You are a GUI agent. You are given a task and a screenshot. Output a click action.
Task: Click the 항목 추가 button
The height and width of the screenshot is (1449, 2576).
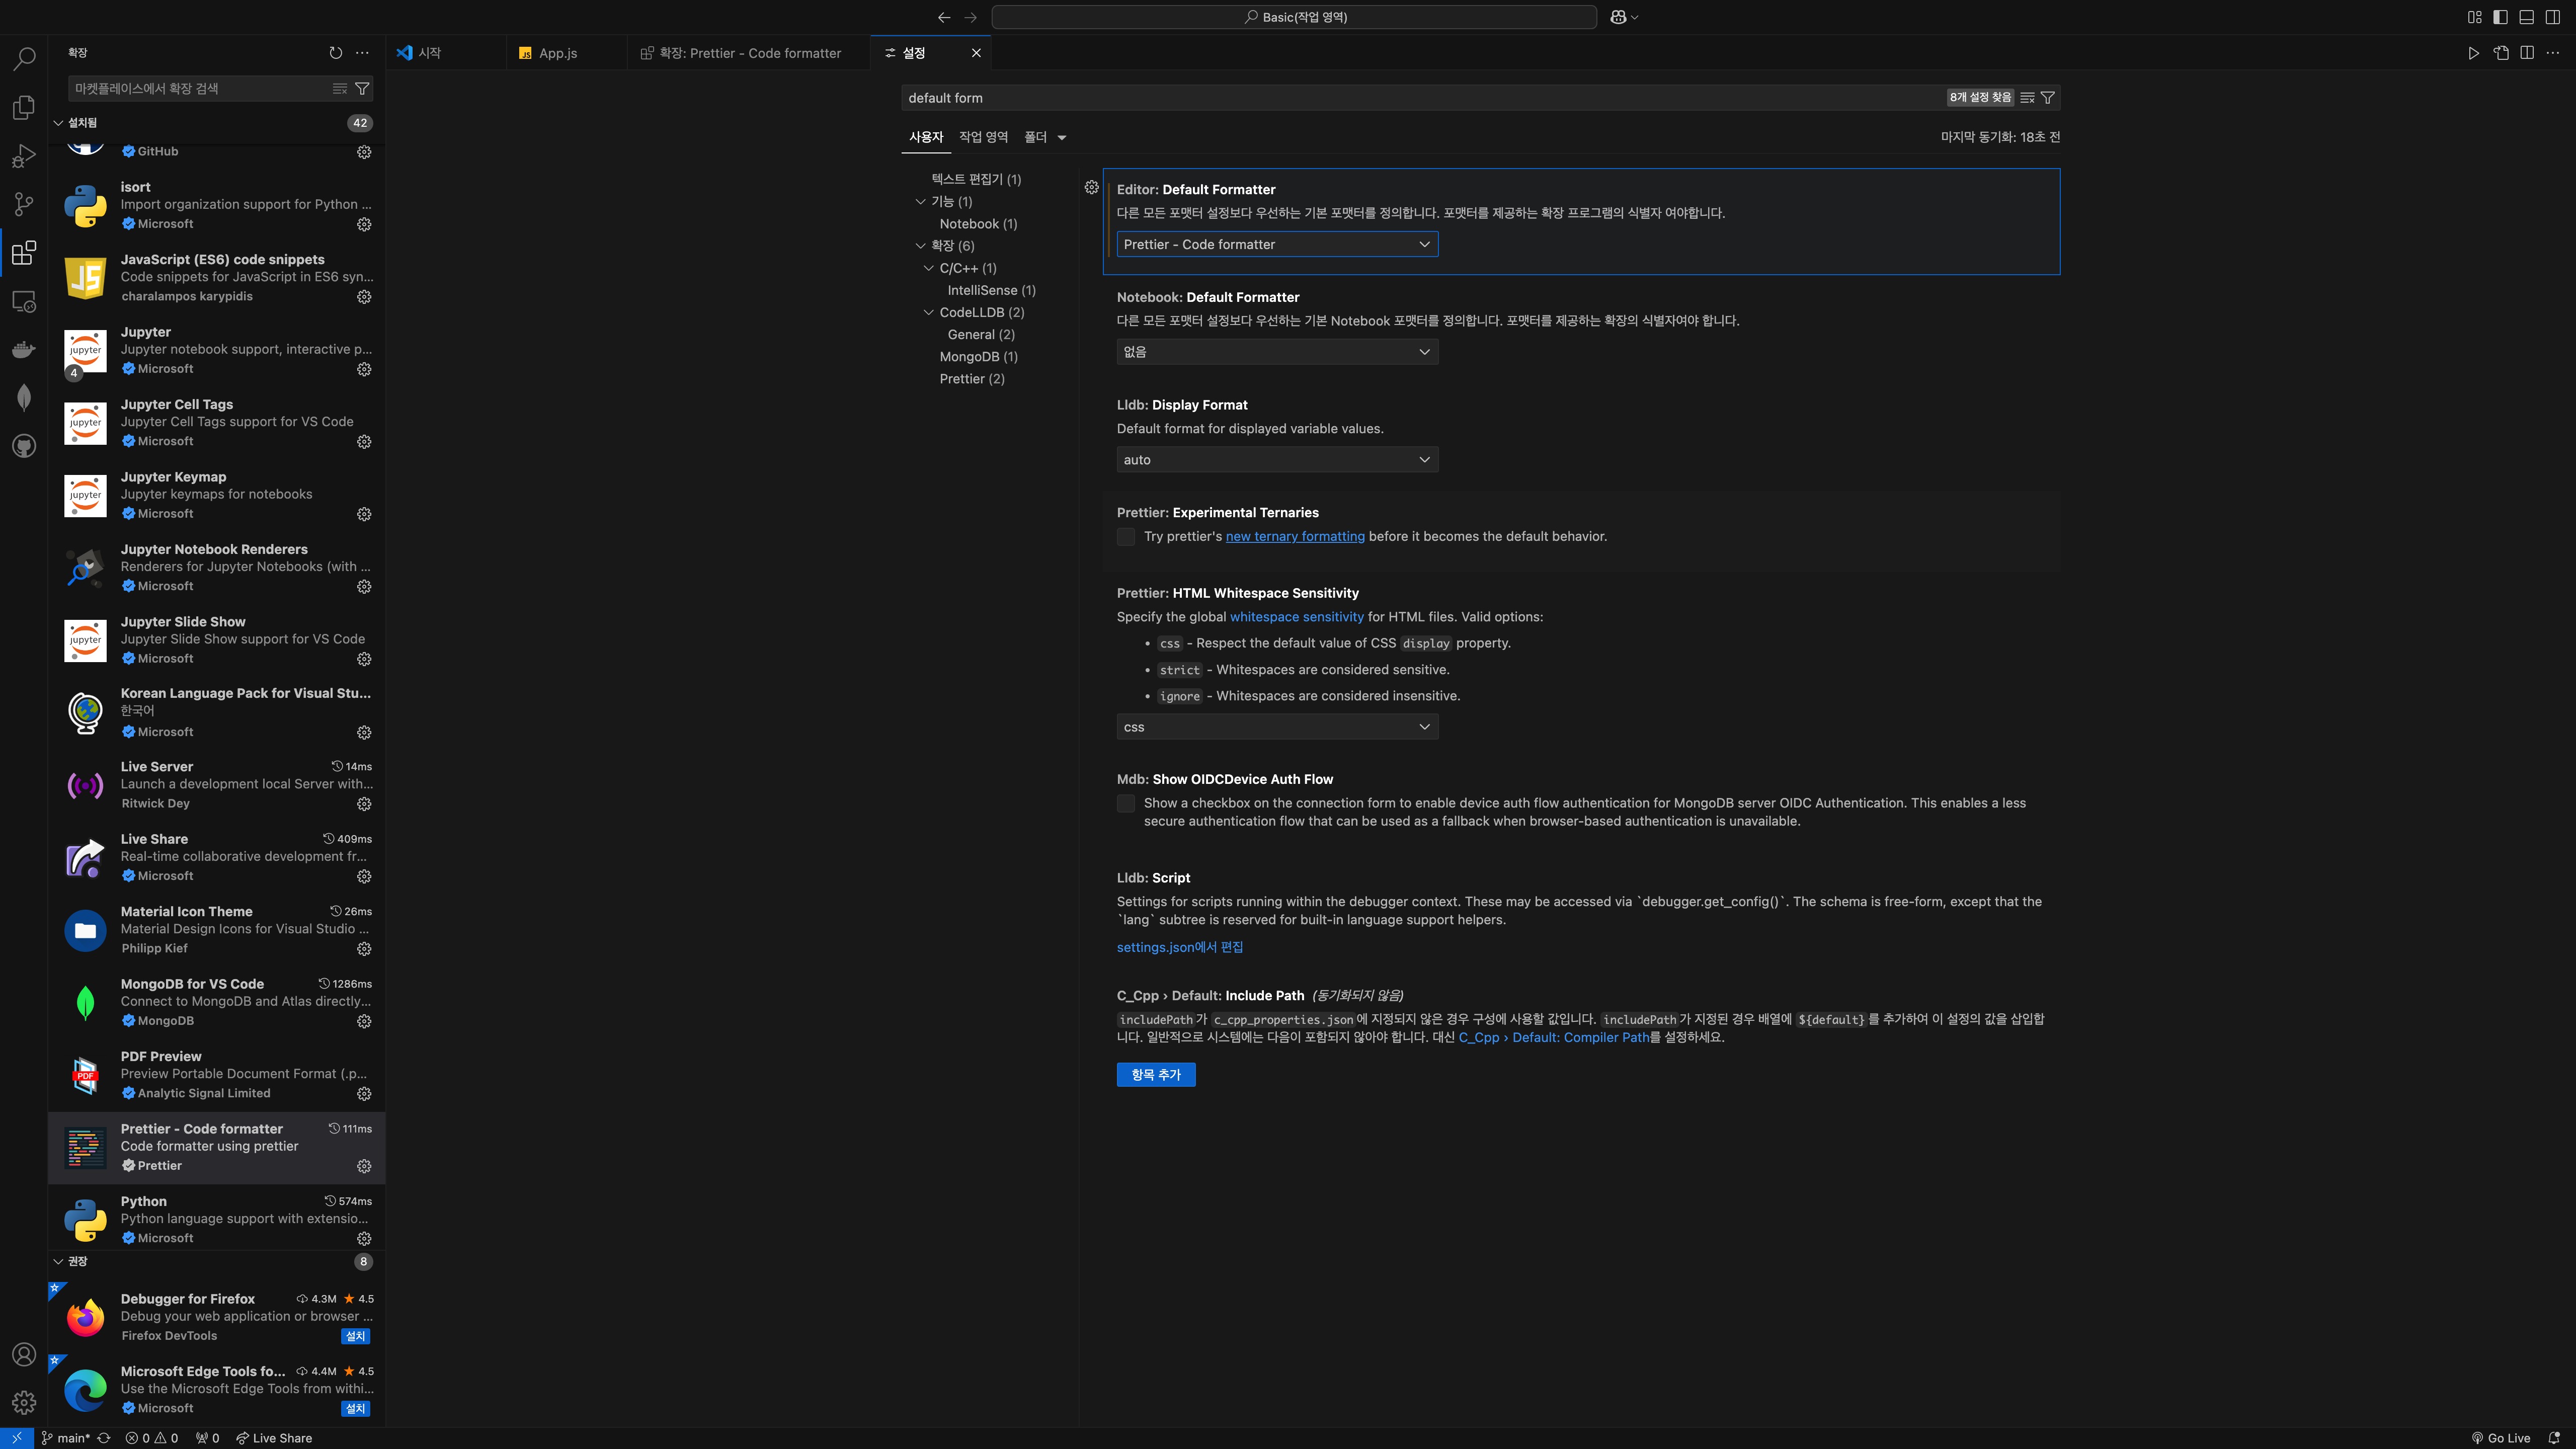coord(1155,1074)
